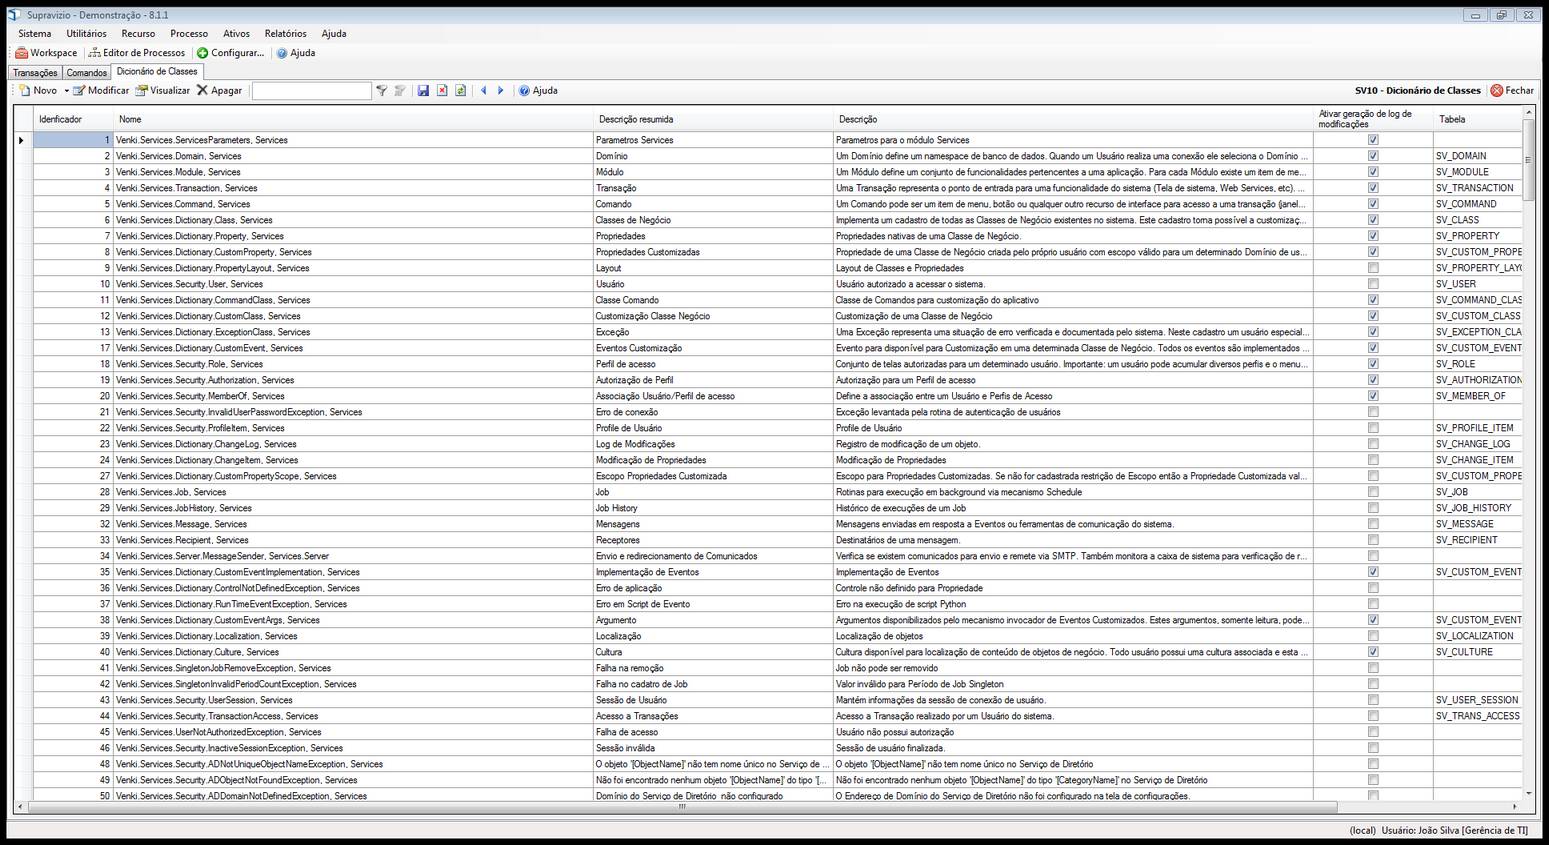Screen dimensions: 1549x845
Task: Sort by the Nome column header
Action: (353, 119)
